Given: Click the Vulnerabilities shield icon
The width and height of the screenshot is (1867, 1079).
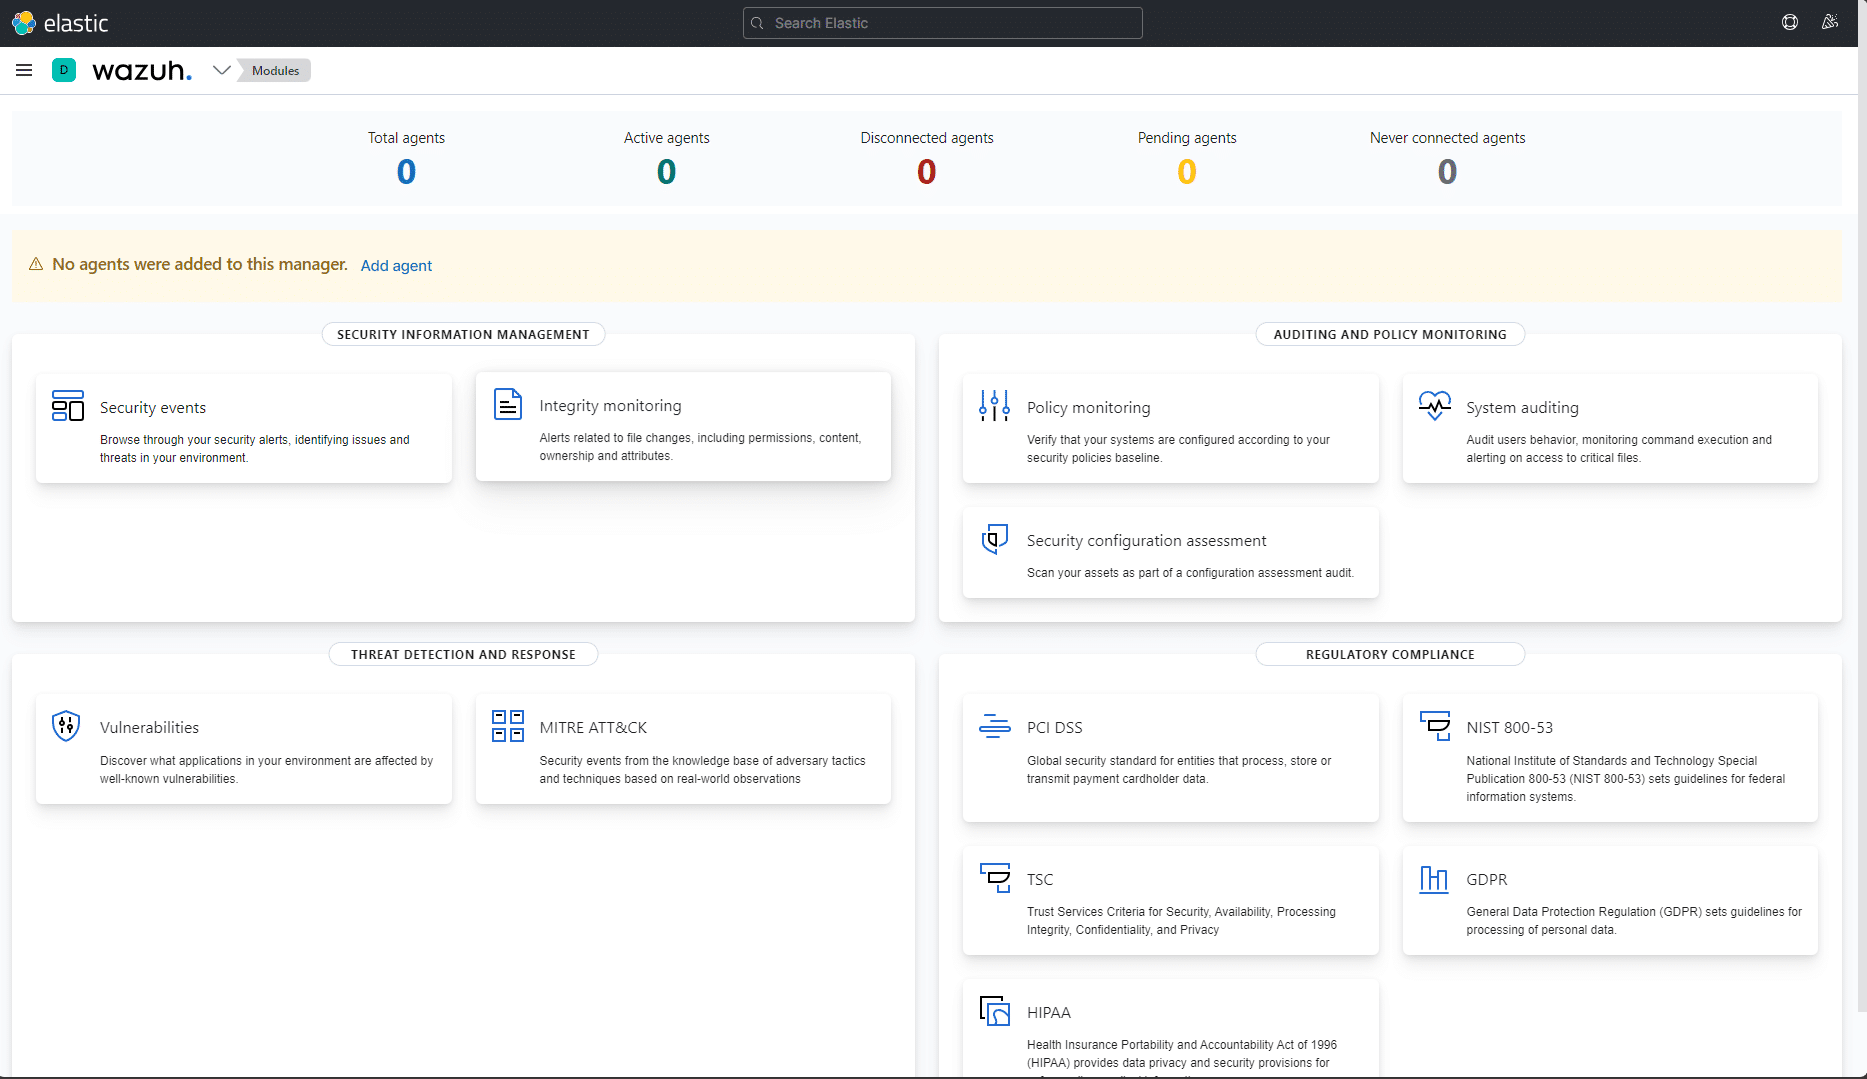Looking at the screenshot, I should (x=66, y=725).
